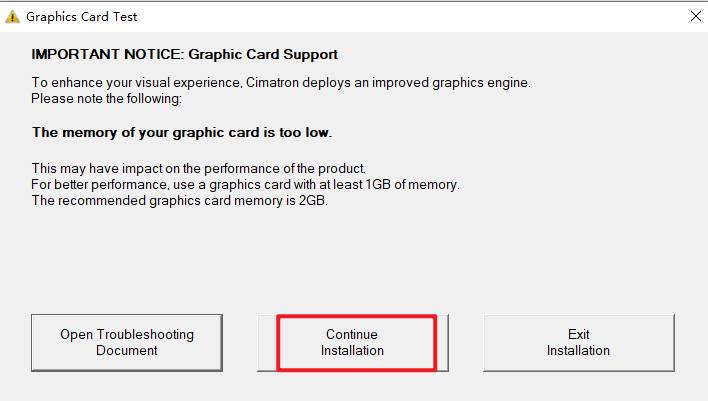
Task: Click the "Graphics Card Test" window title
Action: (82, 17)
